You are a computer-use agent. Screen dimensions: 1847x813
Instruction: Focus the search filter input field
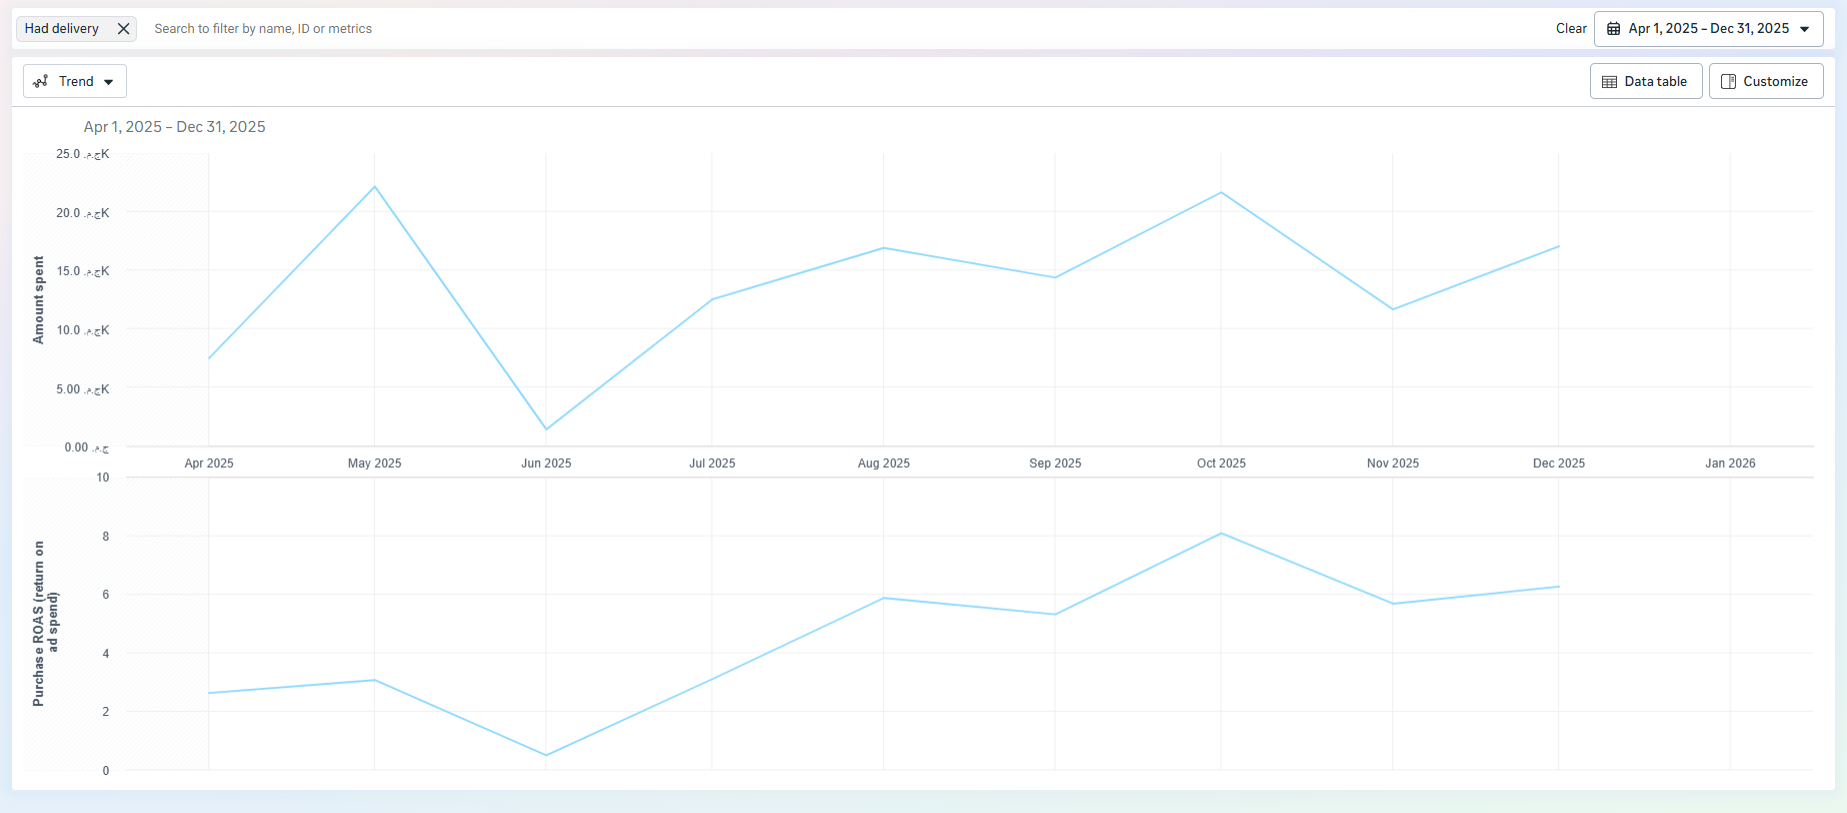point(846,29)
